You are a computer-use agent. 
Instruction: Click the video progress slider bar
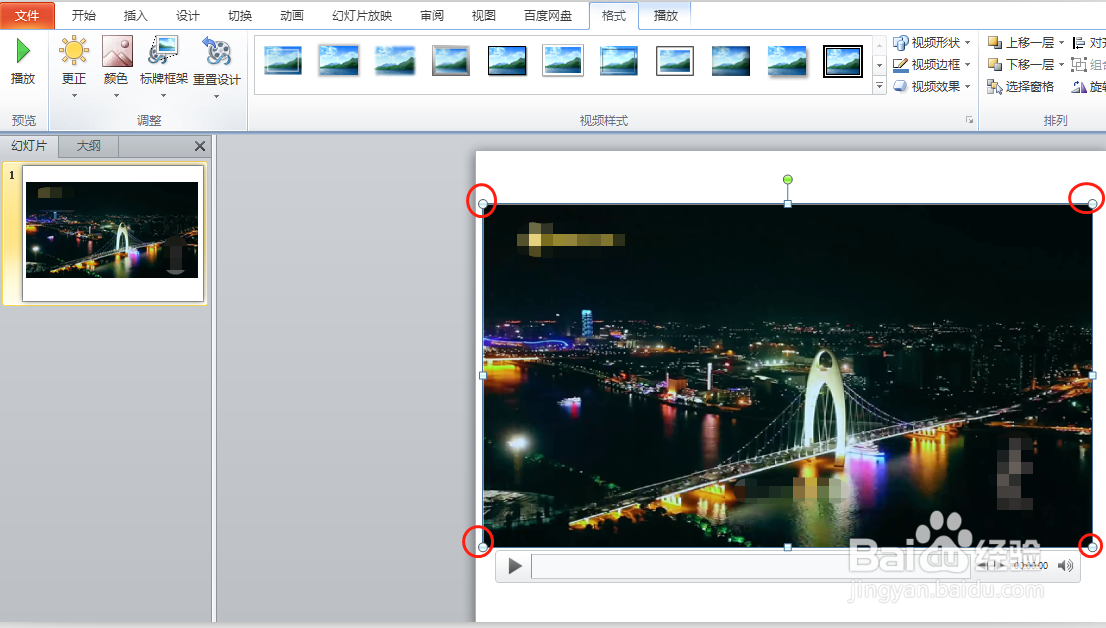point(750,565)
